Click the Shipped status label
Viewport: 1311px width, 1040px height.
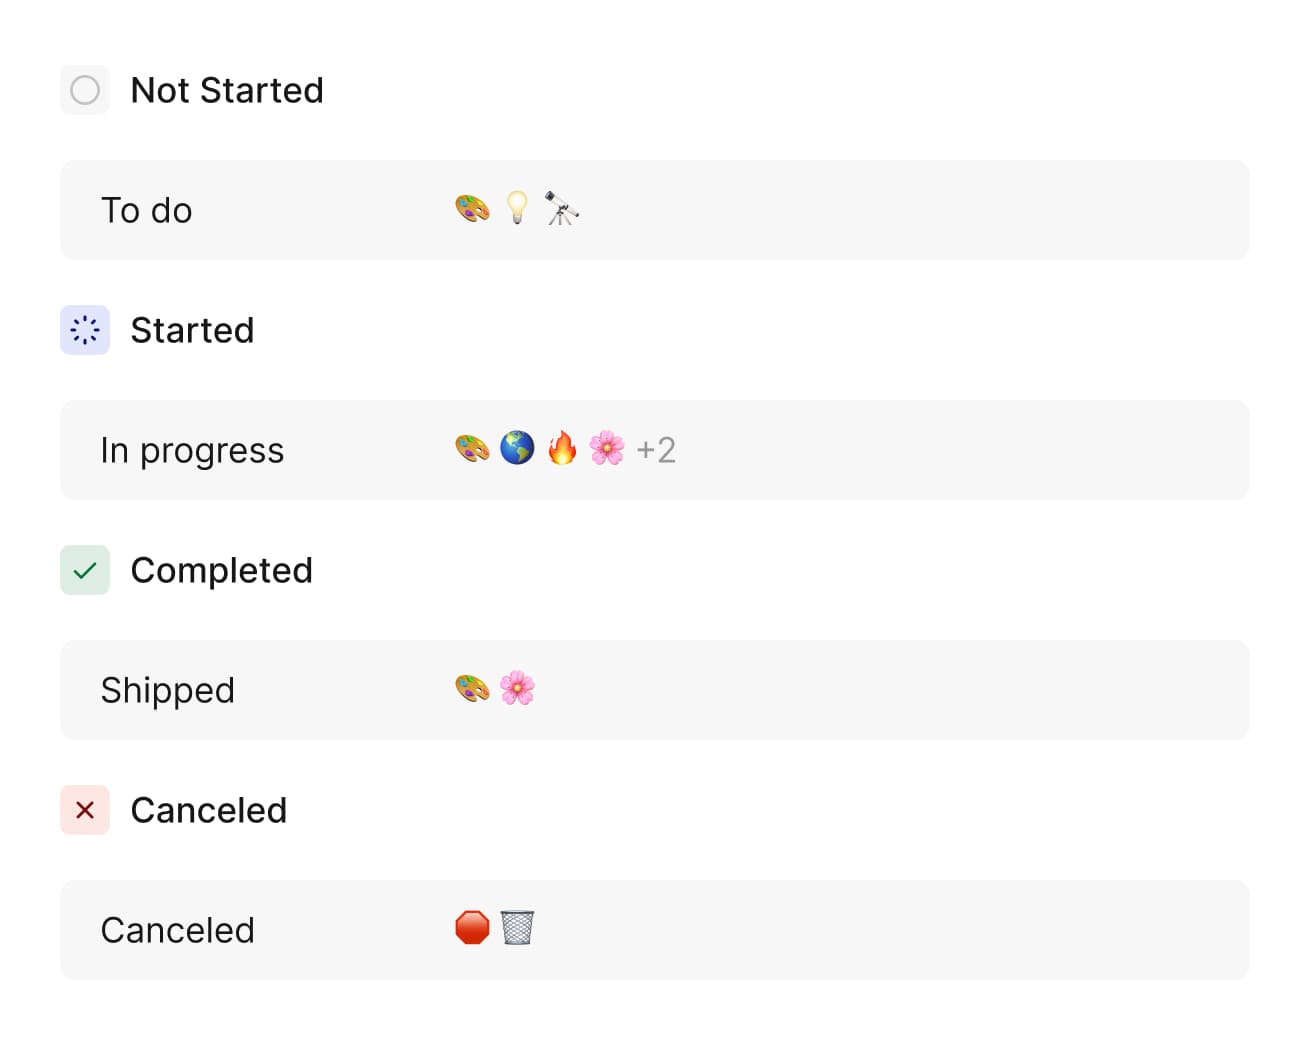click(x=167, y=690)
